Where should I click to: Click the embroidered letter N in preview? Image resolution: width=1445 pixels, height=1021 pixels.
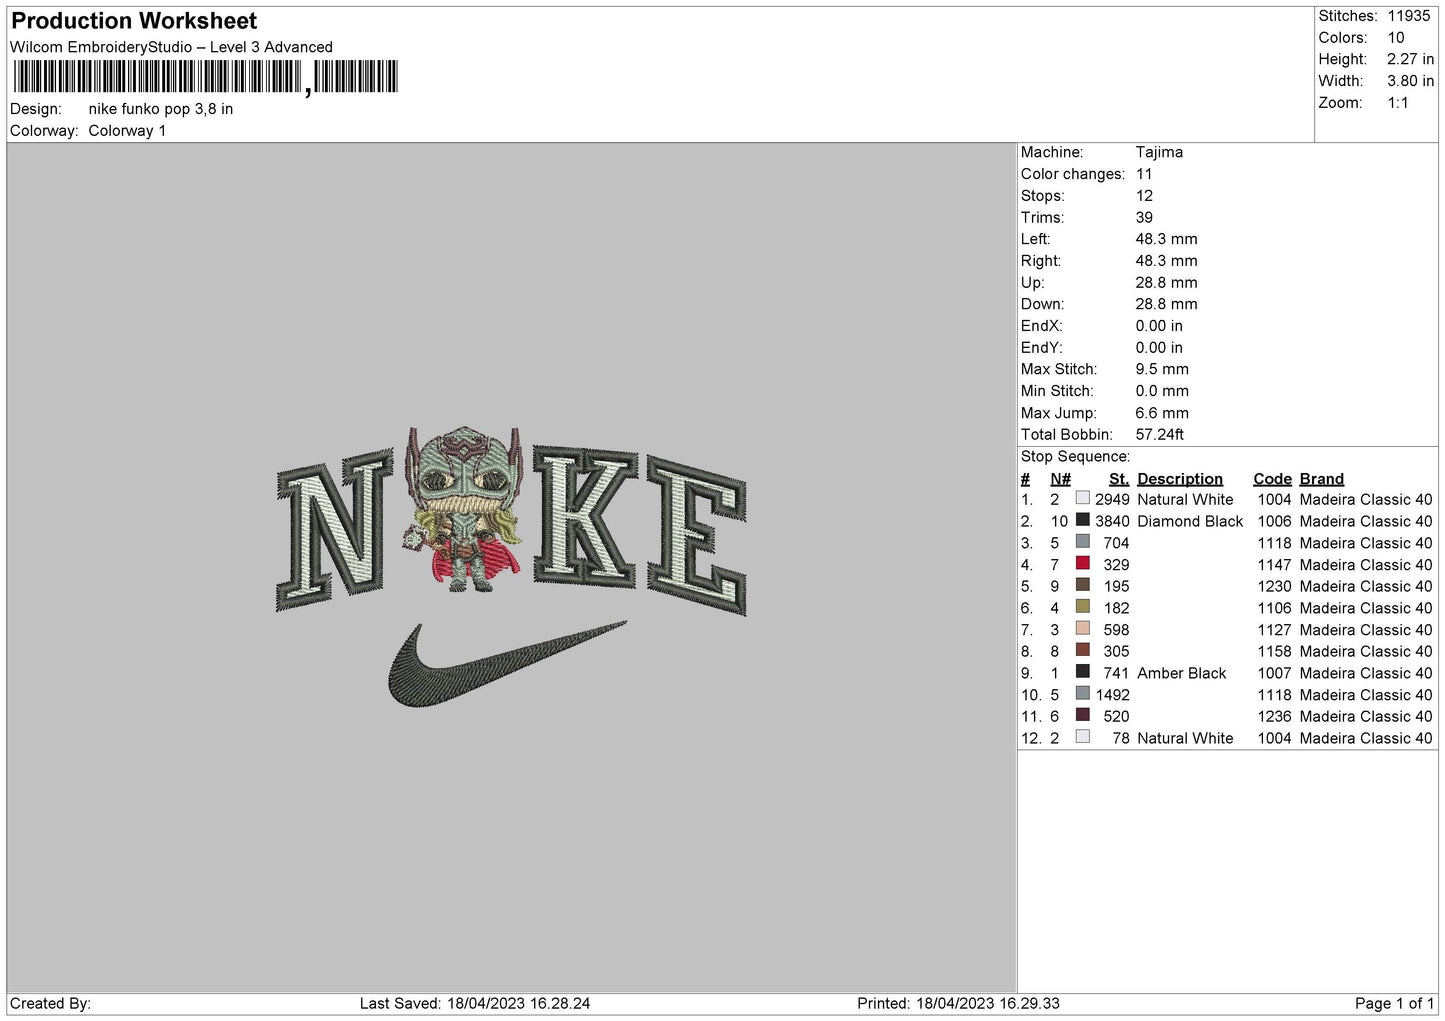tap(333, 530)
